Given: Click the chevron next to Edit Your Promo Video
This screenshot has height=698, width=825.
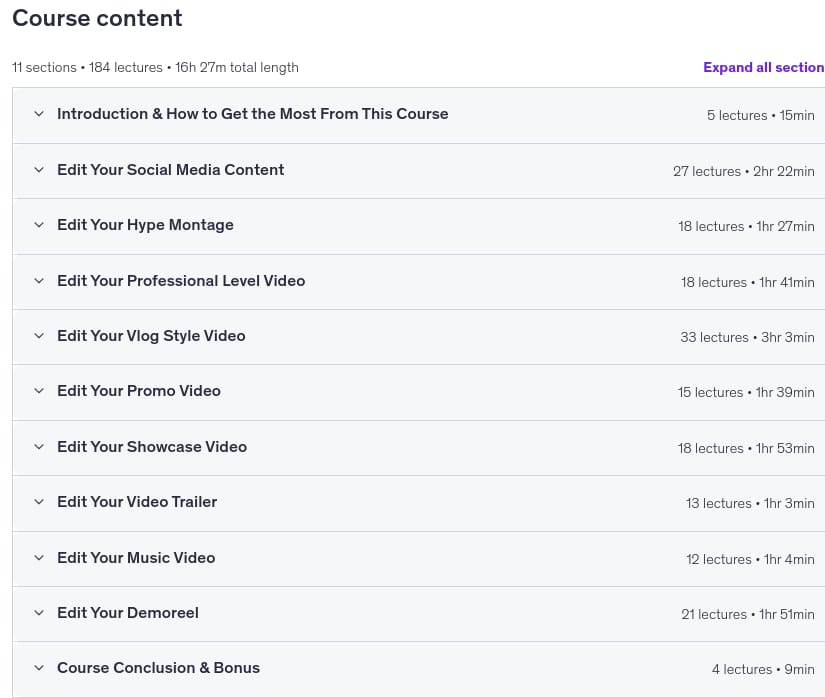Looking at the screenshot, I should (x=39, y=391).
